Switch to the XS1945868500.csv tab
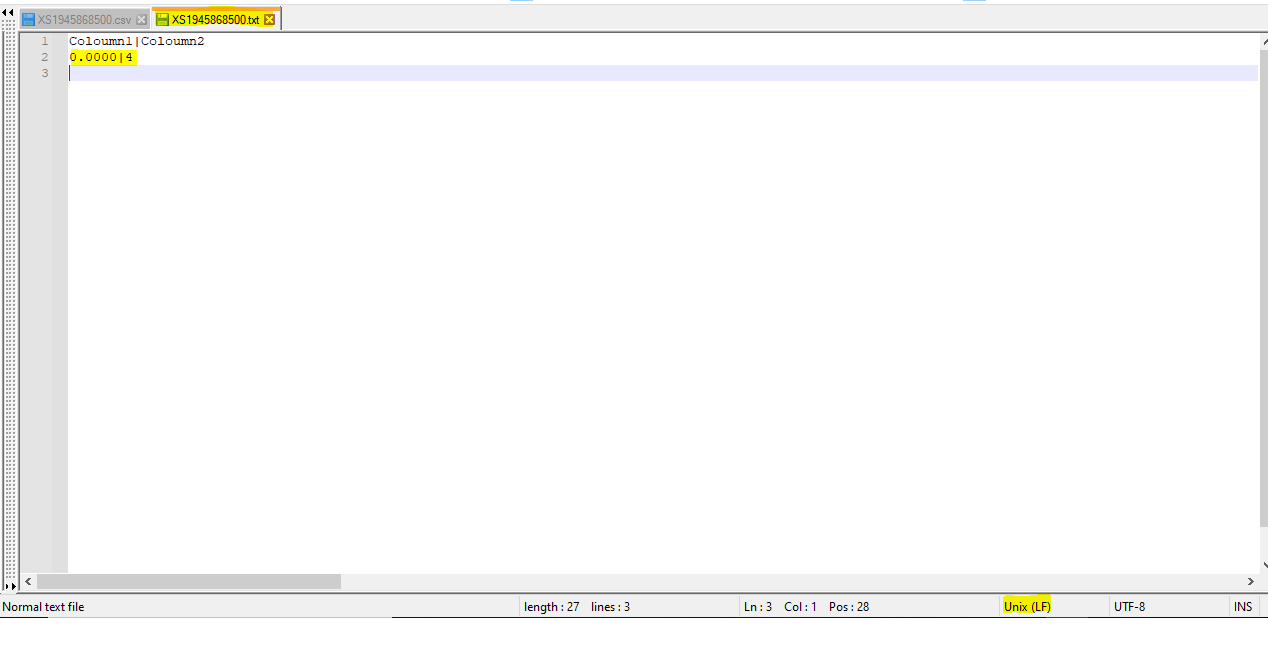The image size is (1268, 648). click(x=84, y=20)
